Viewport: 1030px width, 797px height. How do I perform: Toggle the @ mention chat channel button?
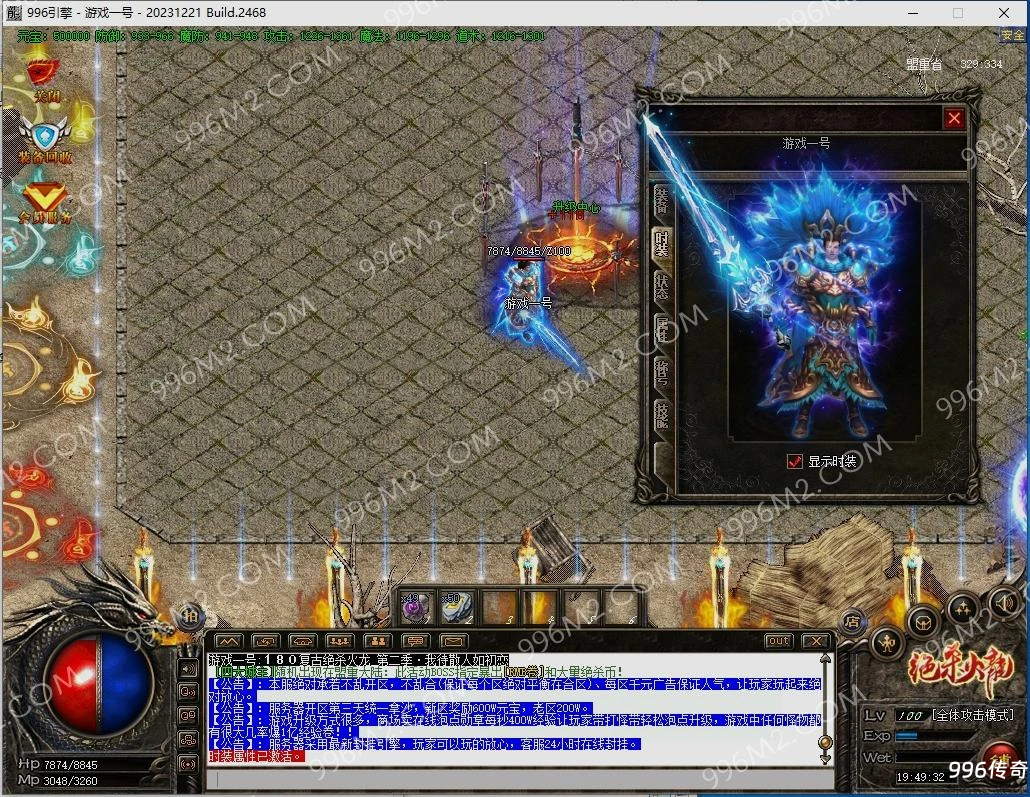click(189, 716)
